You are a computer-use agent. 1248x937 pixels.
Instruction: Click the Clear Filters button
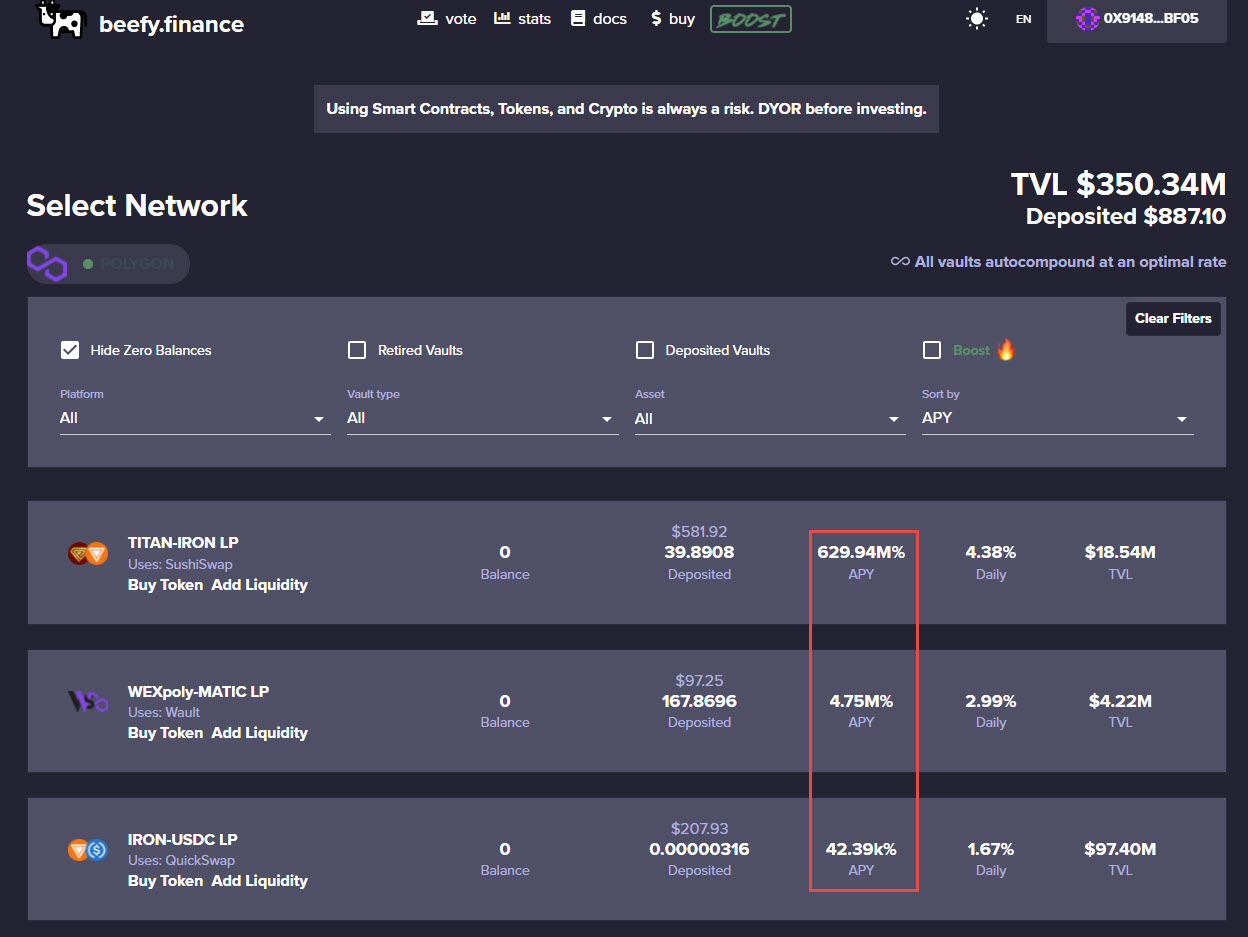pyautogui.click(x=1173, y=318)
